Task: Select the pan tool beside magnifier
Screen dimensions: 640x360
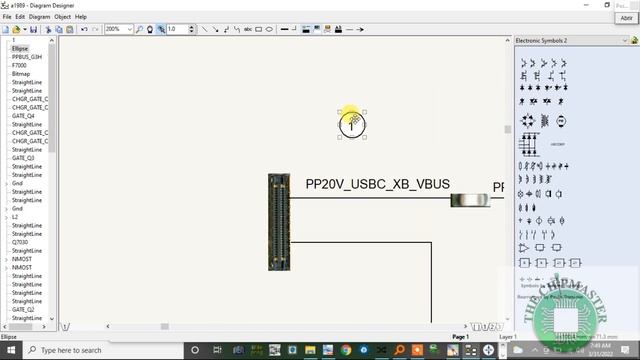Action: [150, 29]
